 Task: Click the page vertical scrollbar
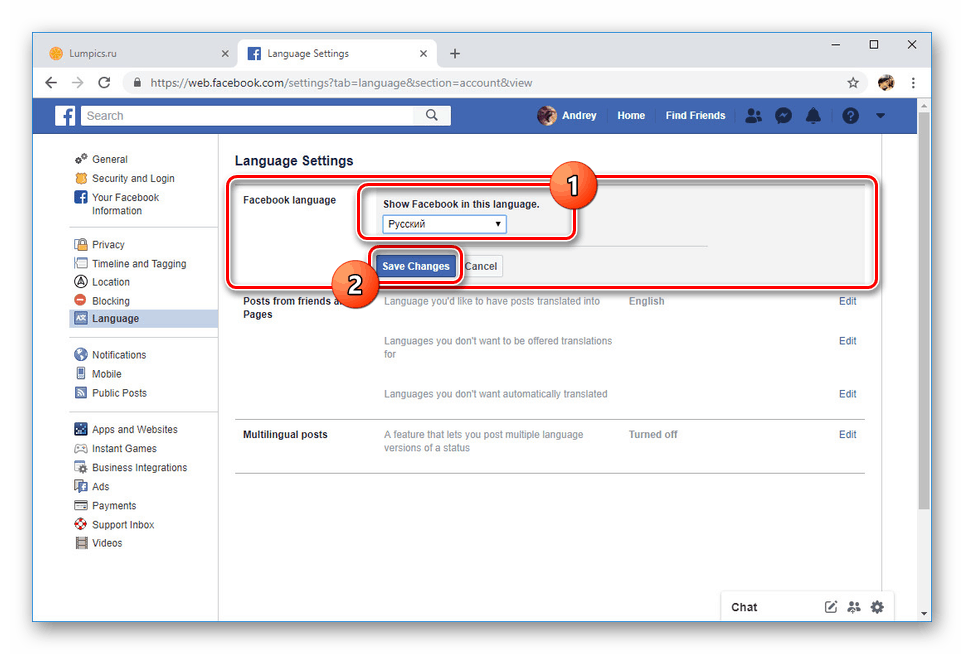924,310
